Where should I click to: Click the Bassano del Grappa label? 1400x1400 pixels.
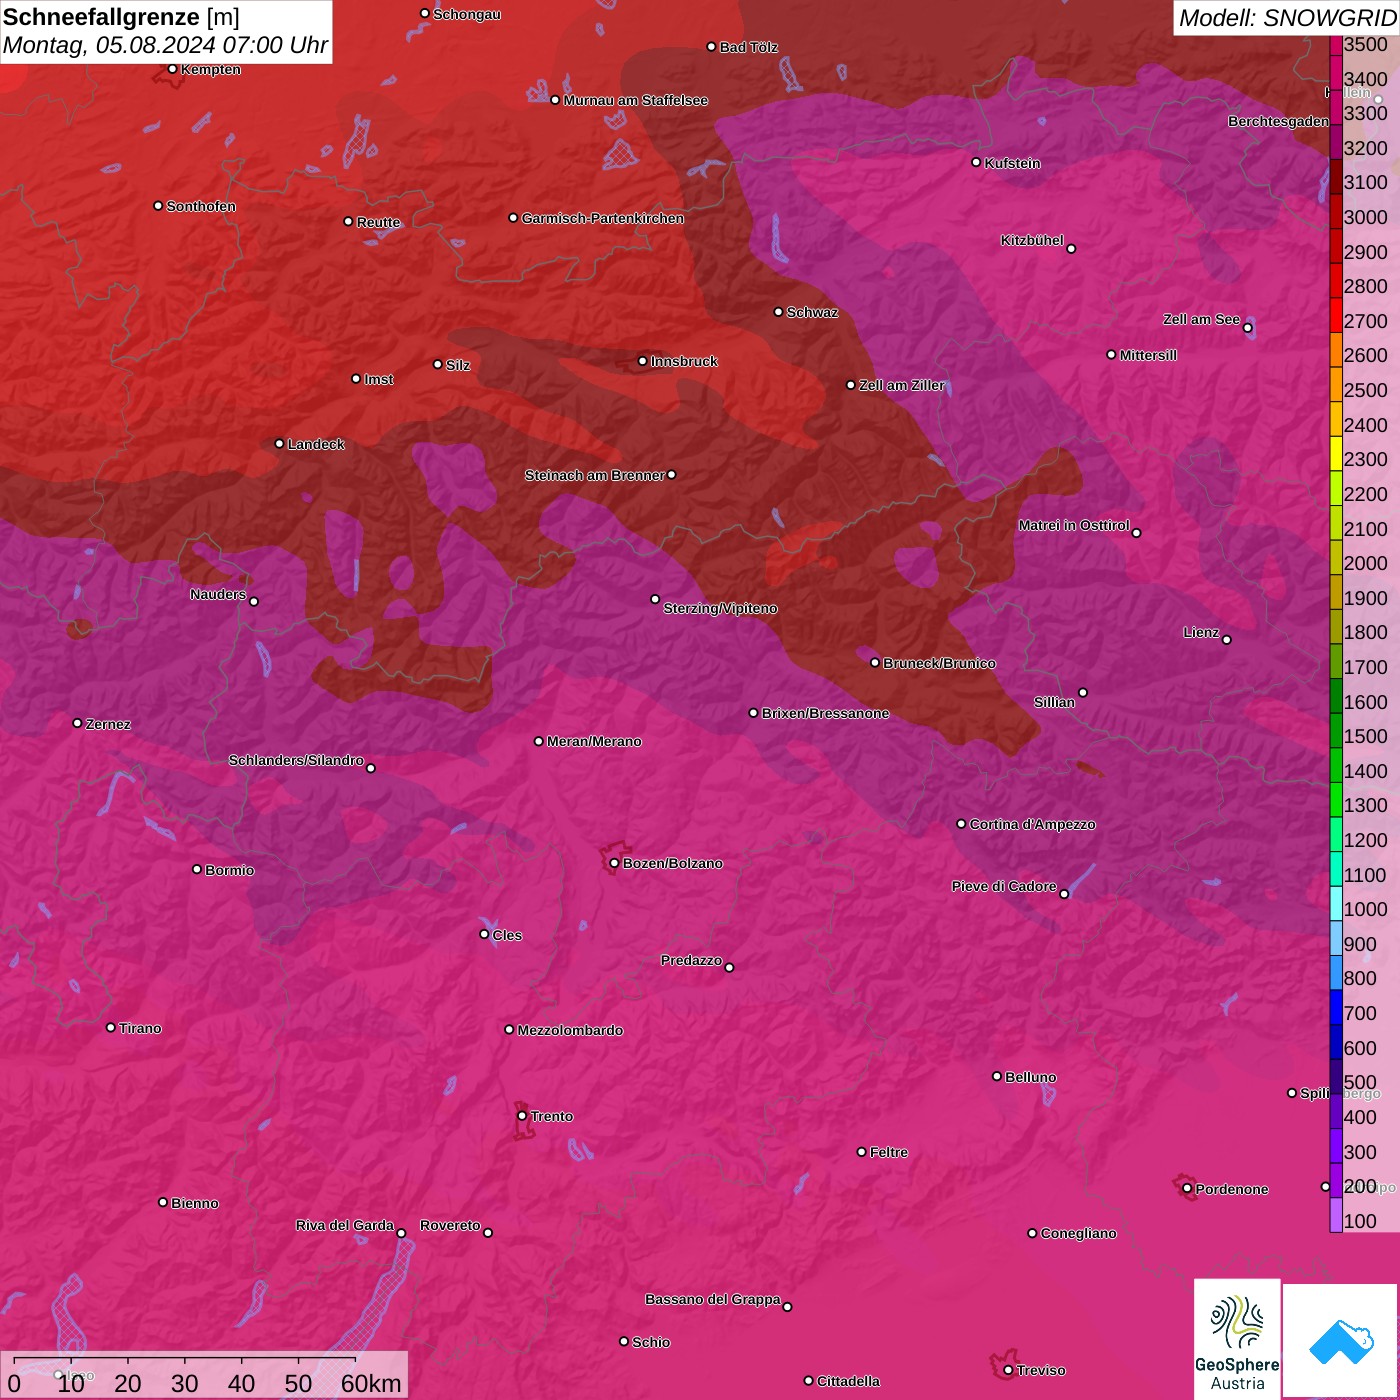point(713,1299)
